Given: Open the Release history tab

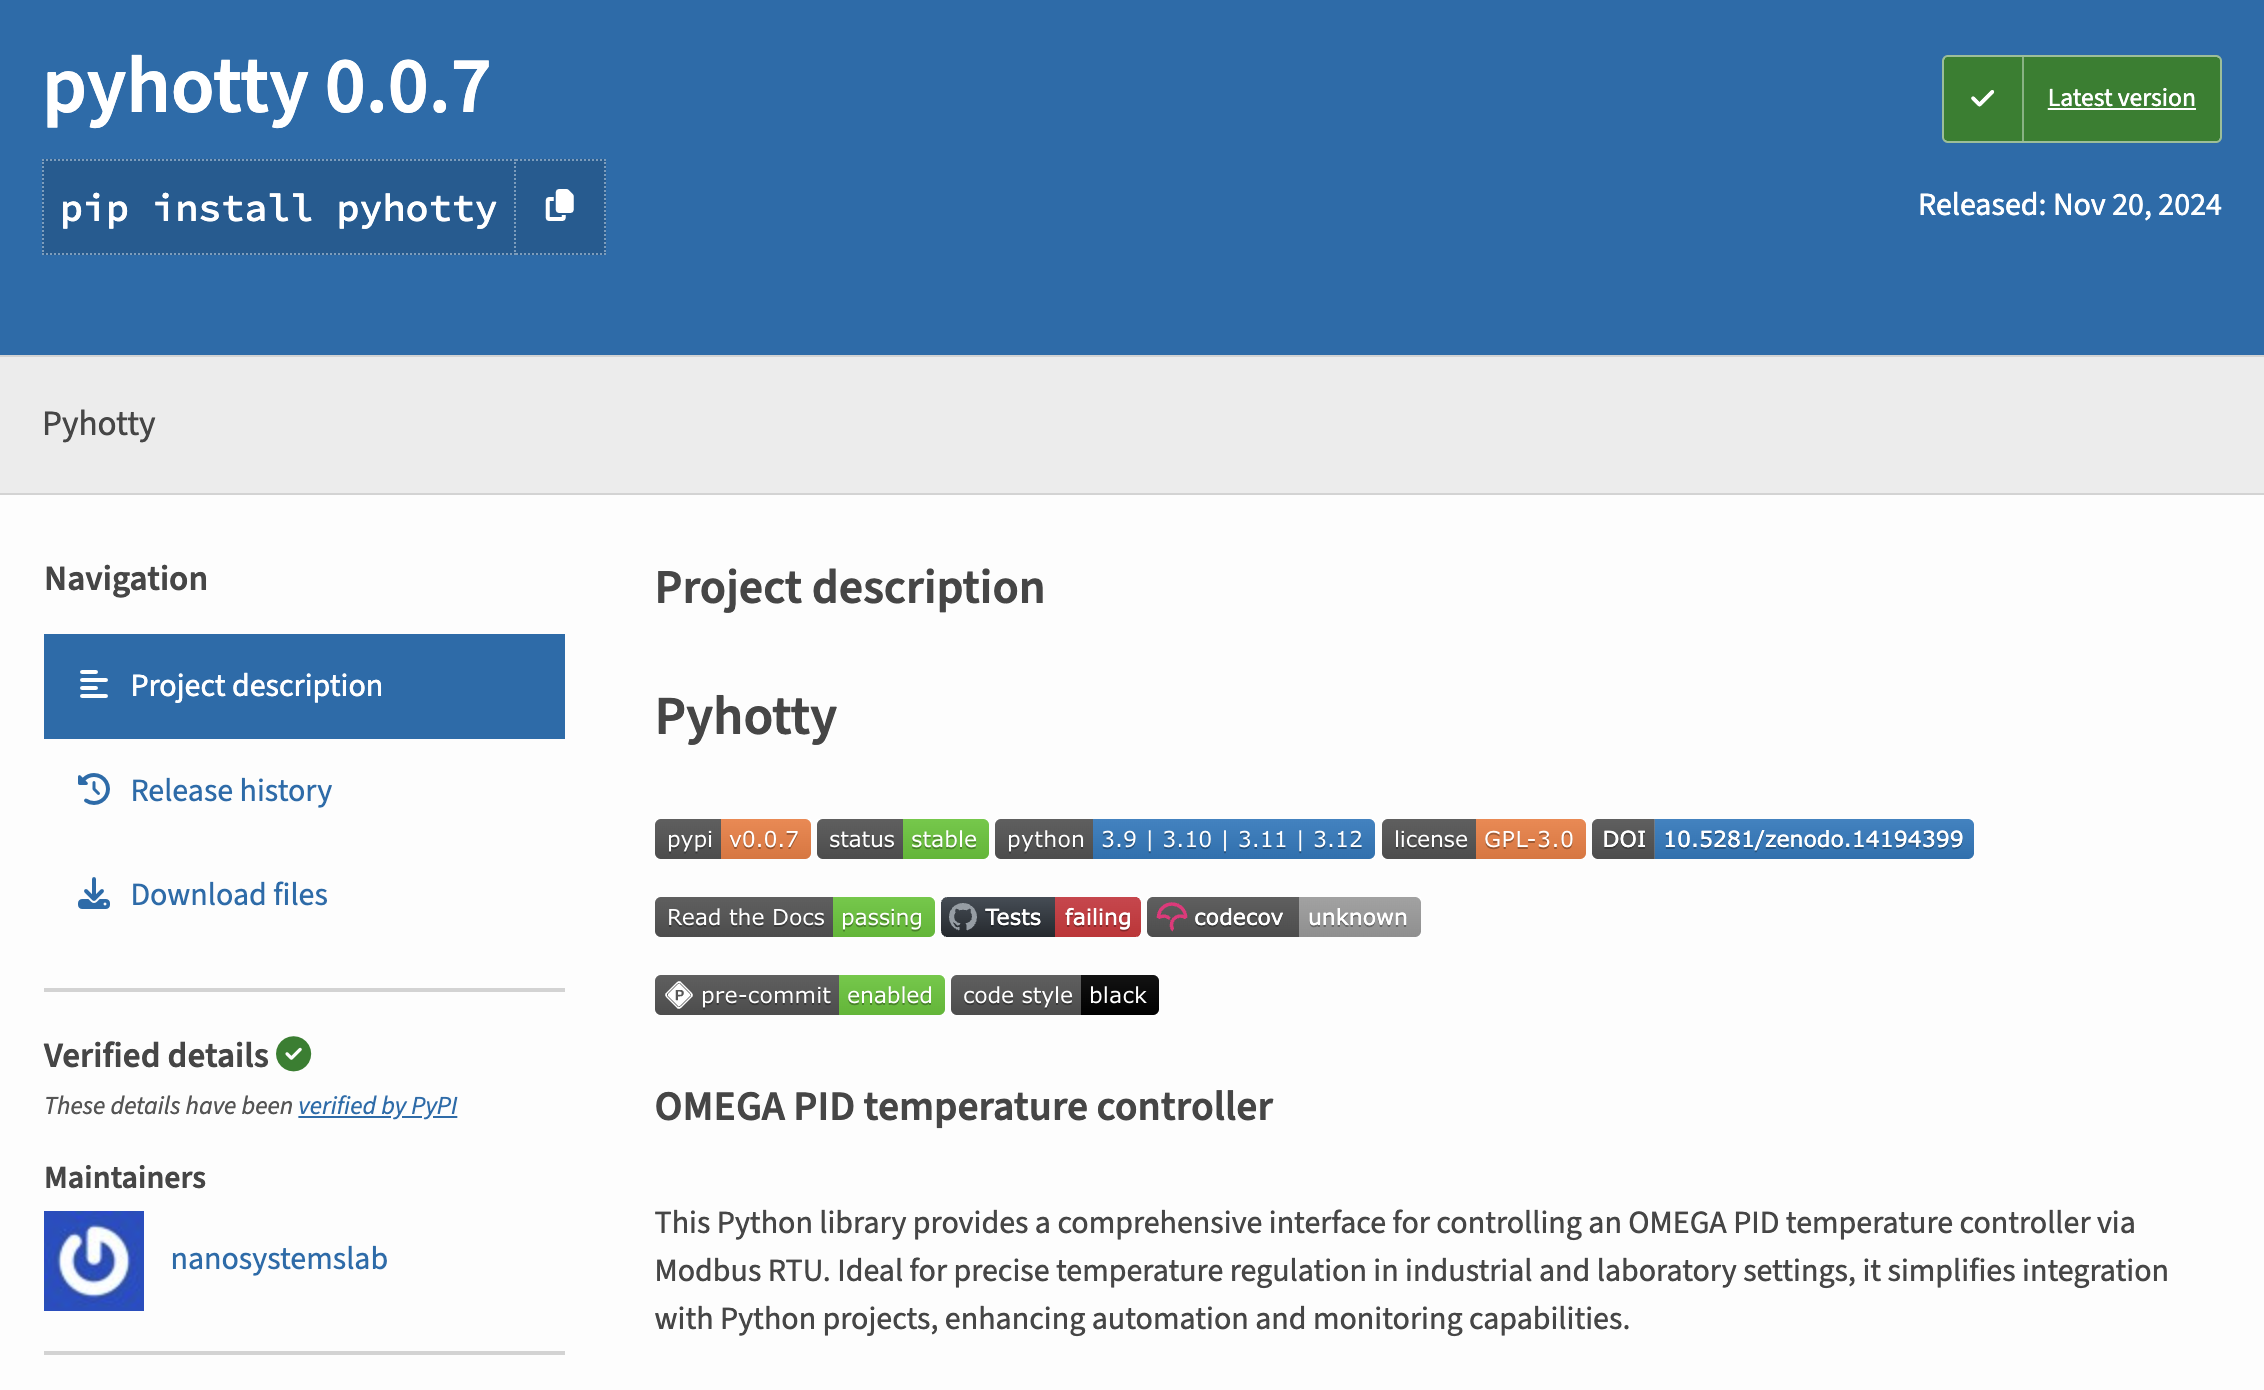Looking at the screenshot, I should pyautogui.click(x=231, y=790).
